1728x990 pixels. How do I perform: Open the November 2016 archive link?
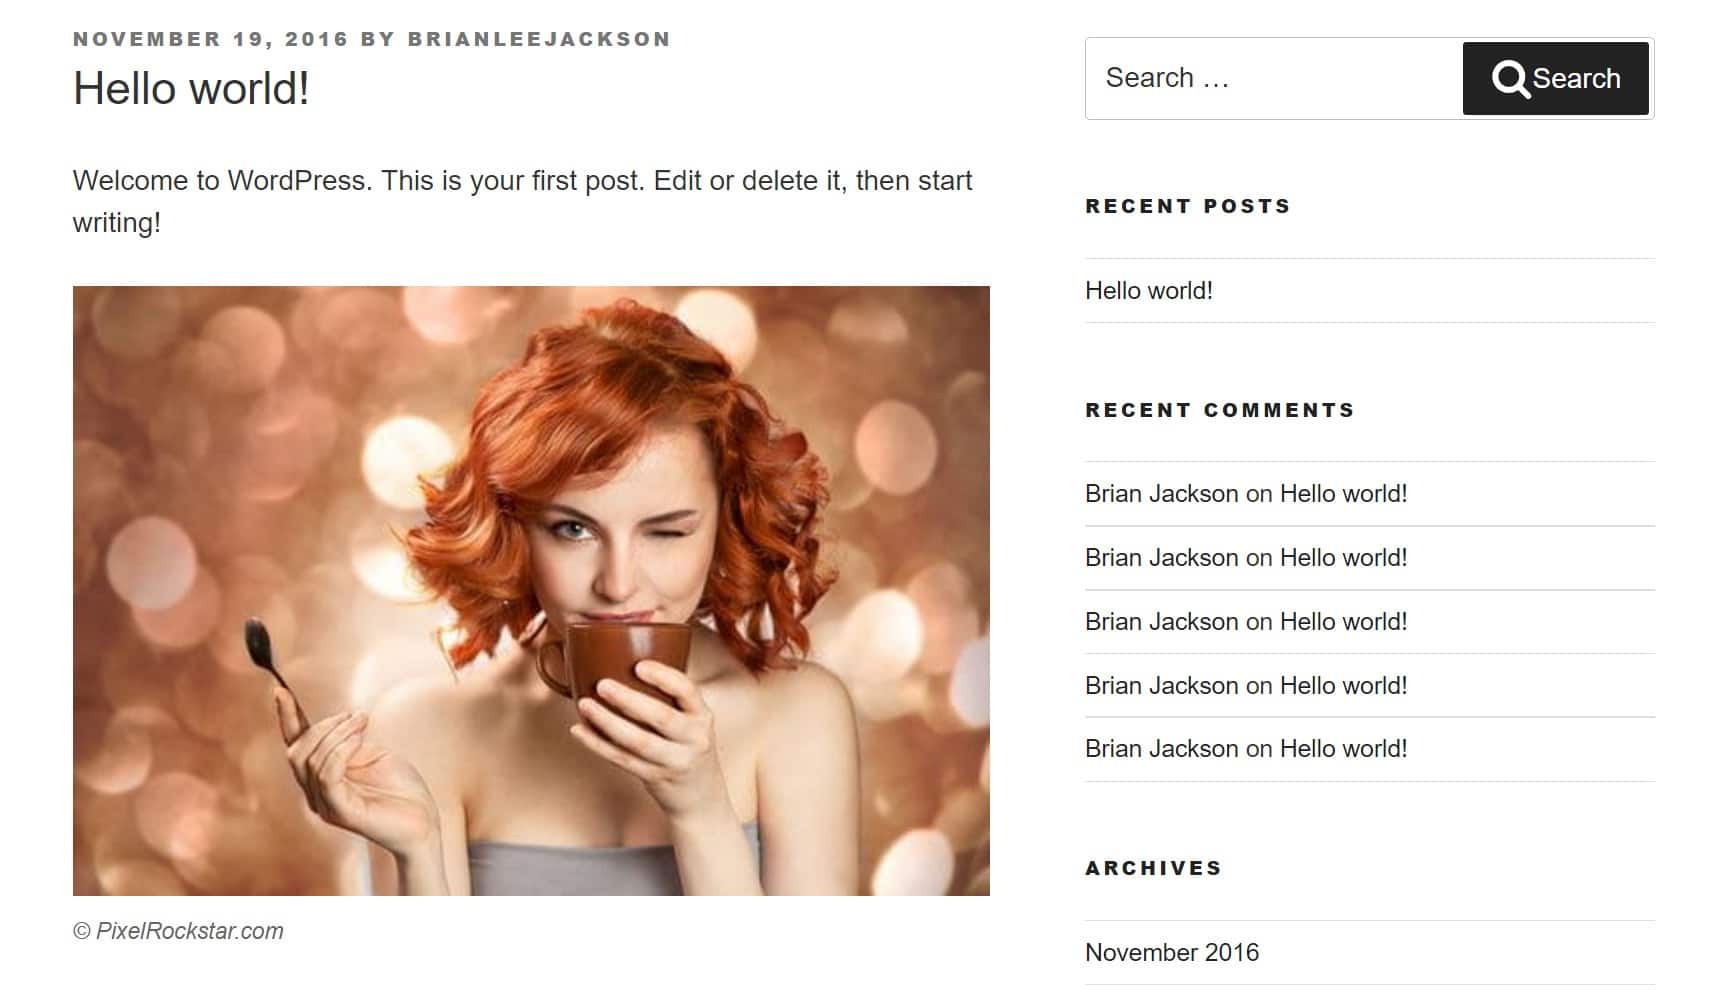(1172, 953)
